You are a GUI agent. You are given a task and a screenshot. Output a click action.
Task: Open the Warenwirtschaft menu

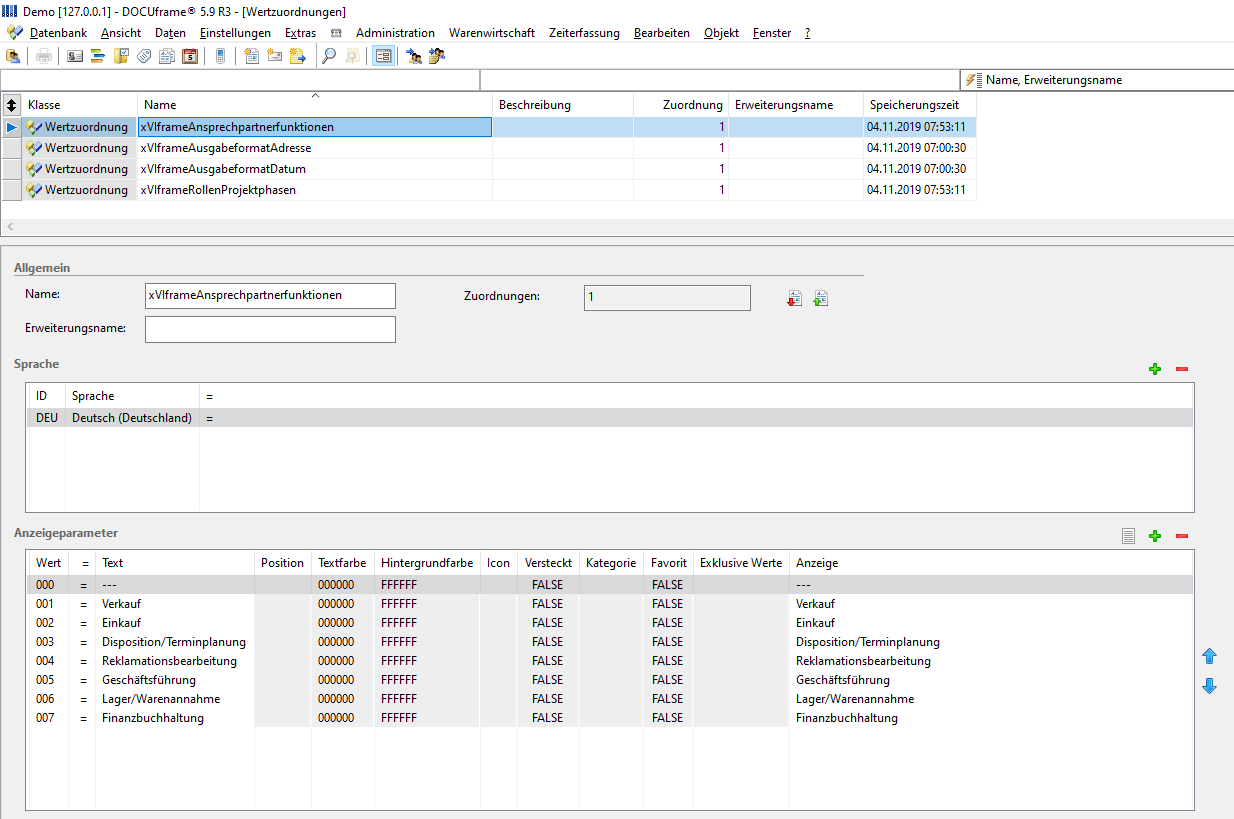tap(492, 33)
